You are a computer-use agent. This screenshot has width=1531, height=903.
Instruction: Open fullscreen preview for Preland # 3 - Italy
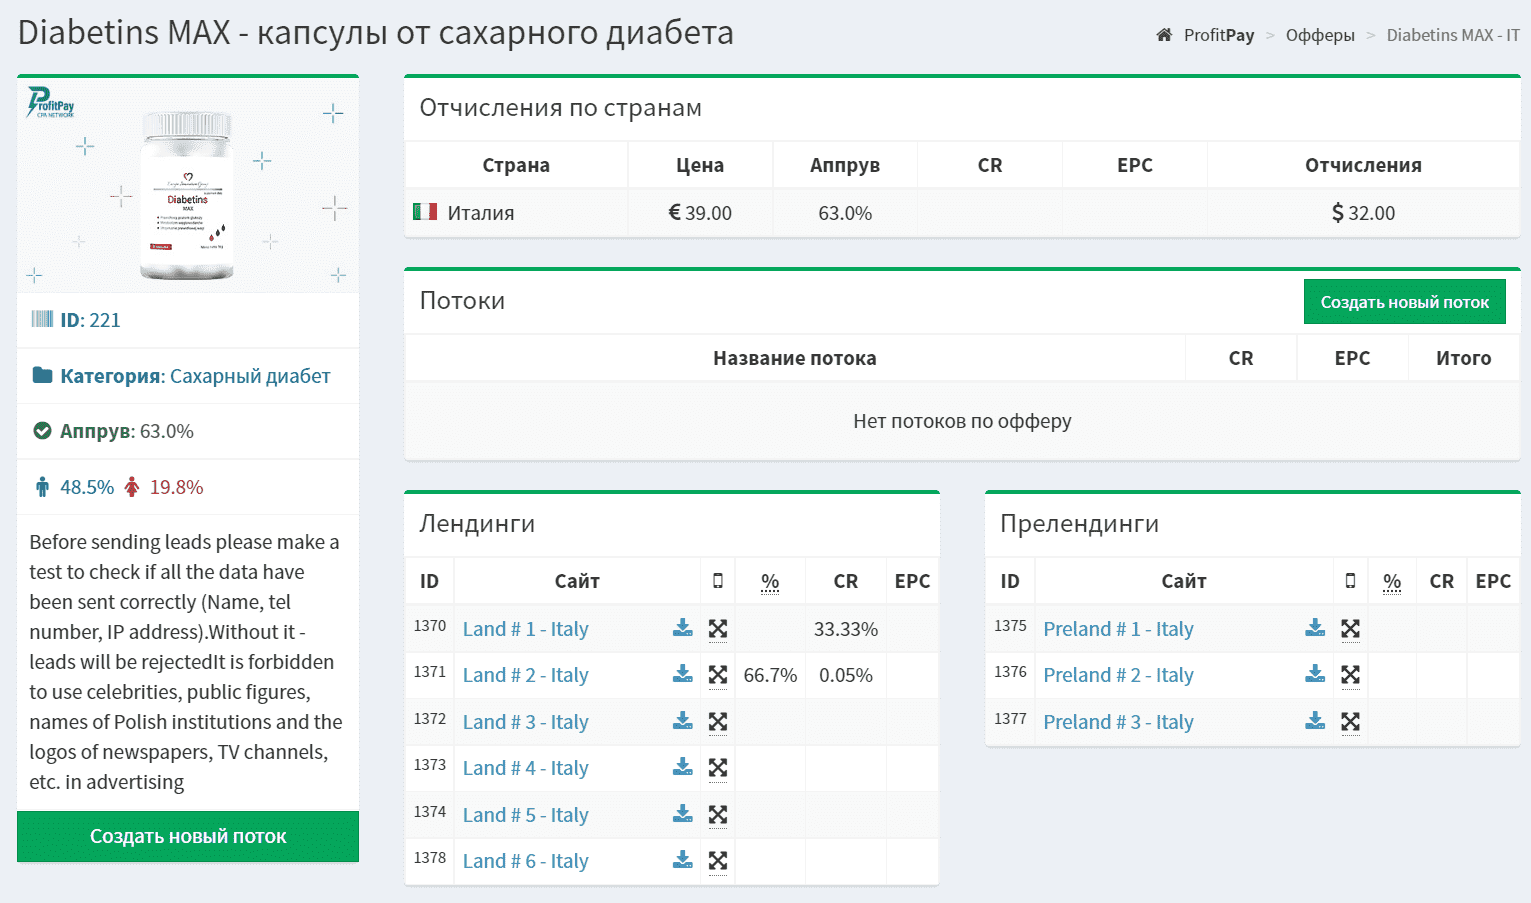click(1351, 722)
